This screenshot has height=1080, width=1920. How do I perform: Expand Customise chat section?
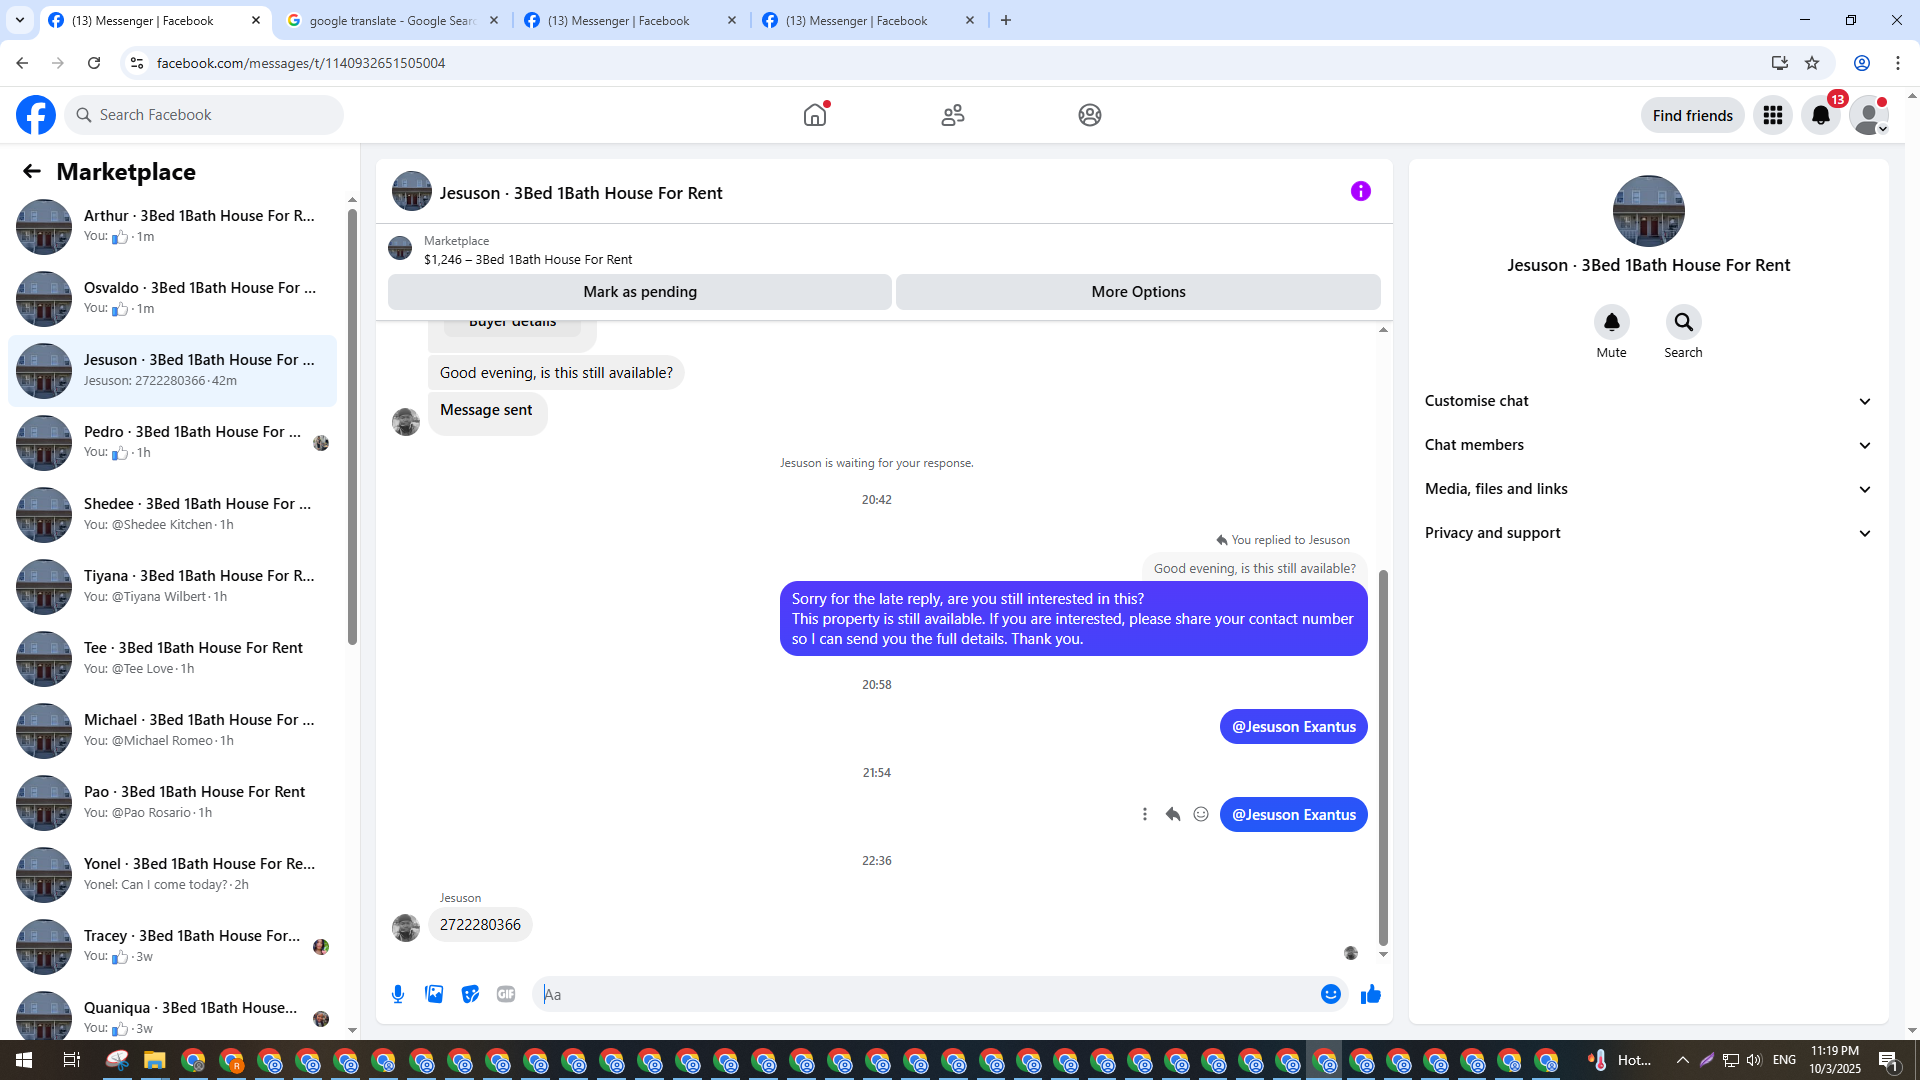(x=1649, y=401)
